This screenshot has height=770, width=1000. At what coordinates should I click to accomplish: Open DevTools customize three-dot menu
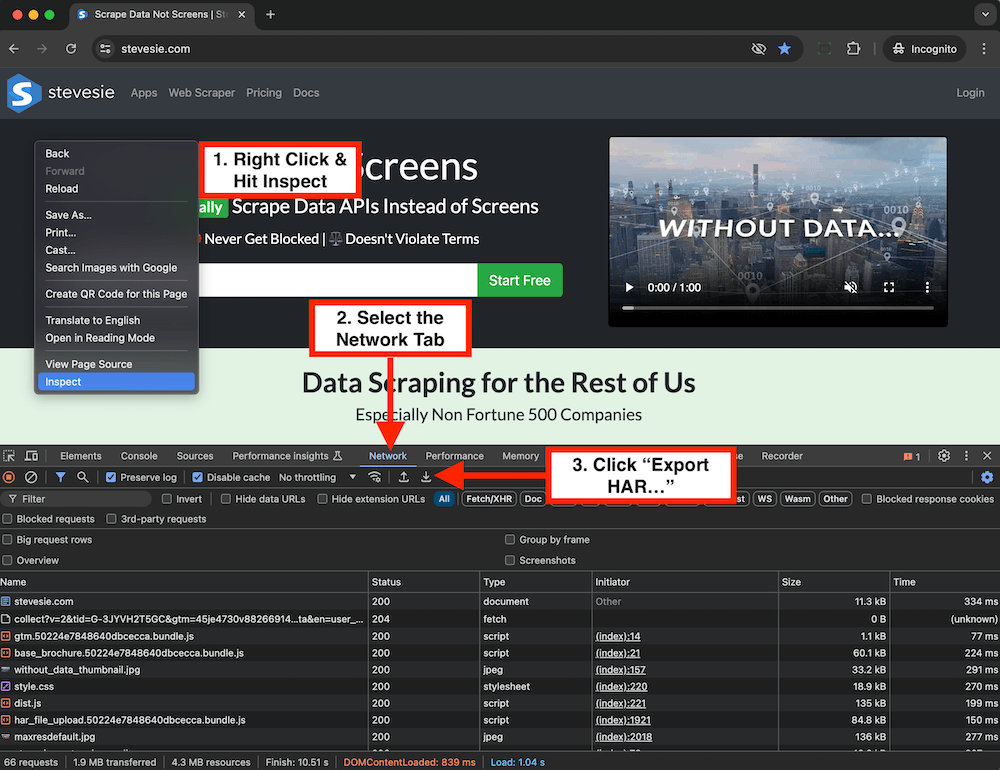click(966, 456)
